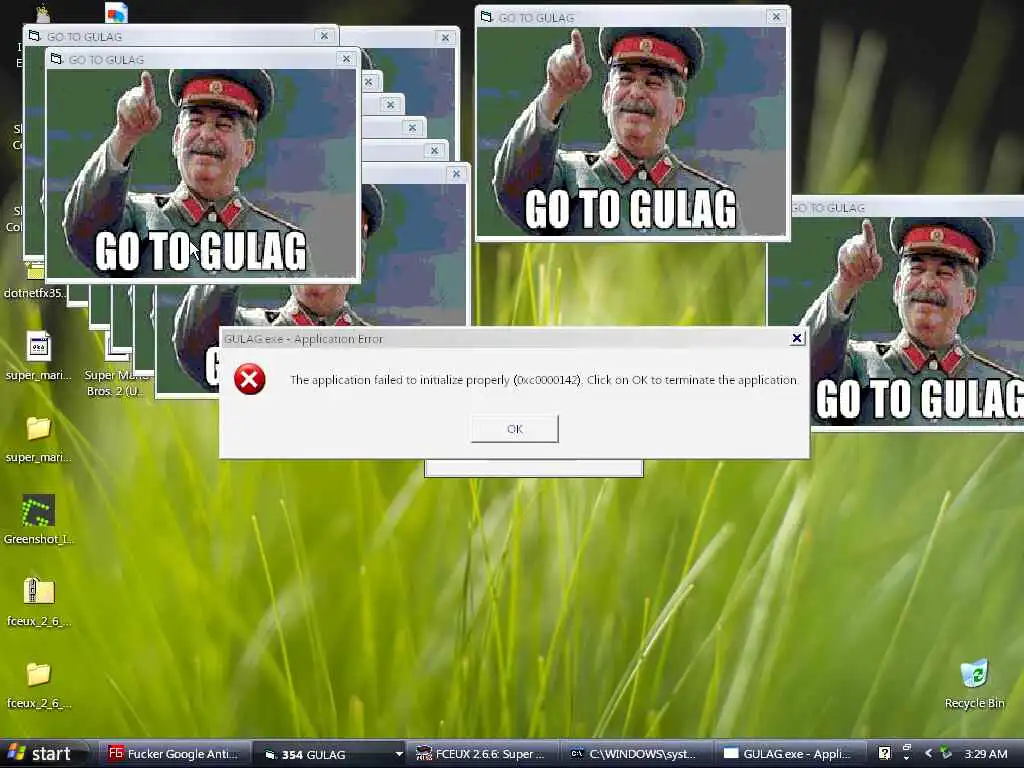The height and width of the screenshot is (768, 1024).
Task: Select the fceux_2_6_... folder icon
Action: coord(39,684)
